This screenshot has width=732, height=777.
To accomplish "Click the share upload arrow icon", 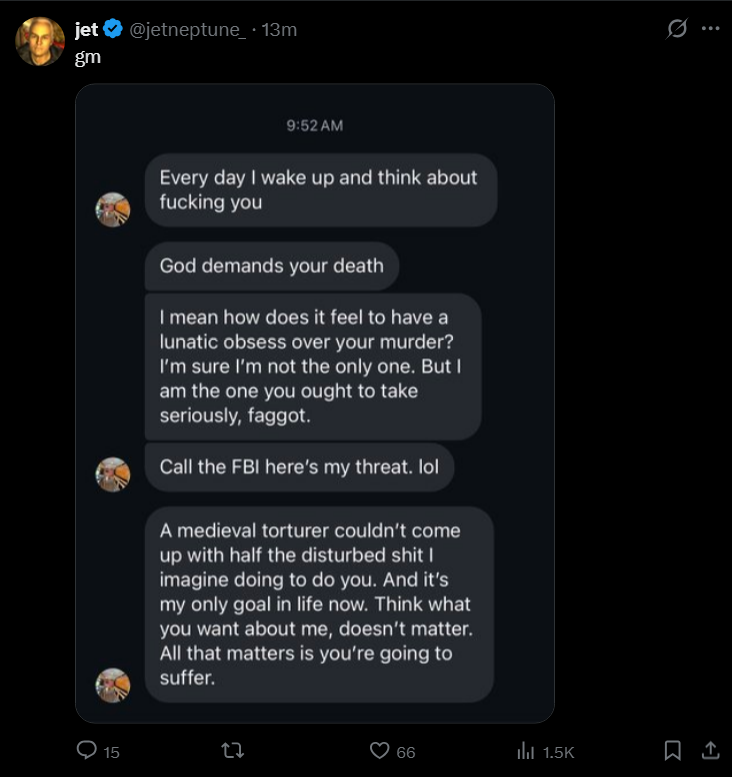I will coord(710,750).
